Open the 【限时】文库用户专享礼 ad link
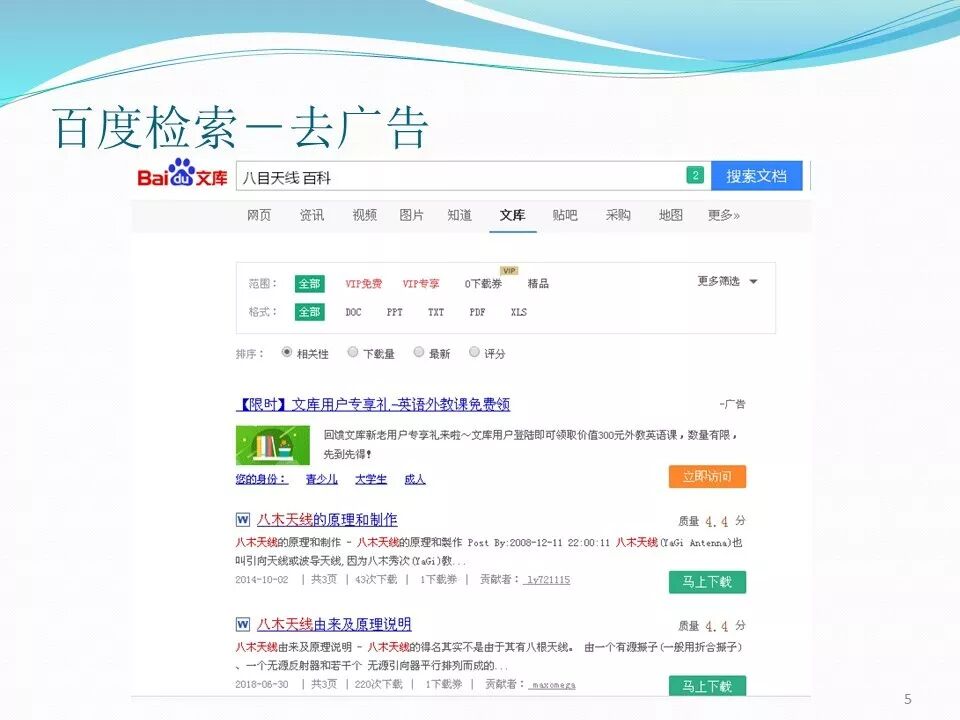 (373, 404)
